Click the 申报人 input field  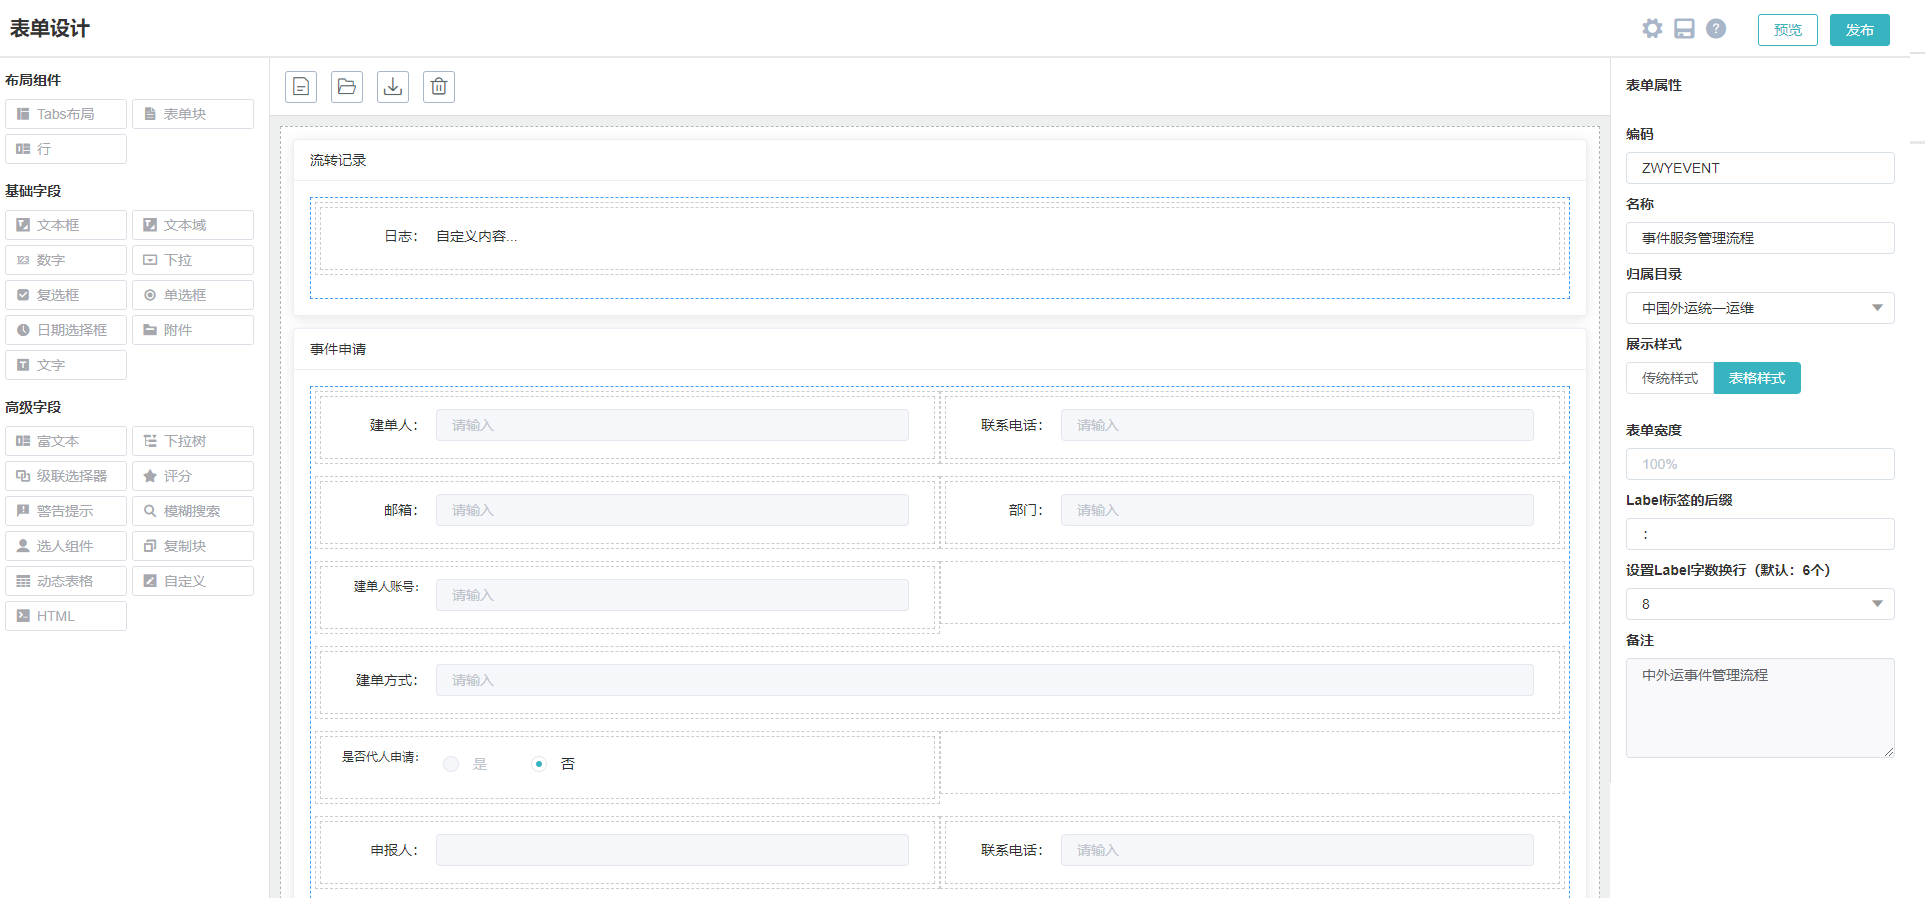pos(672,850)
